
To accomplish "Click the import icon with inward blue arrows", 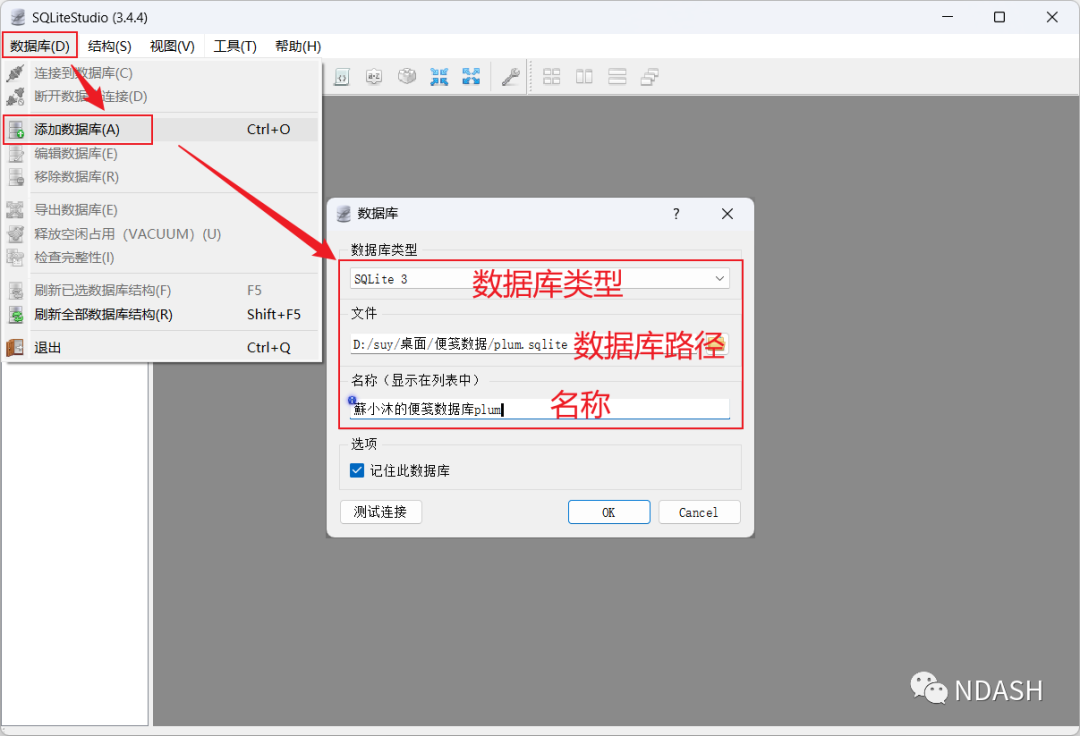I will tap(439, 76).
